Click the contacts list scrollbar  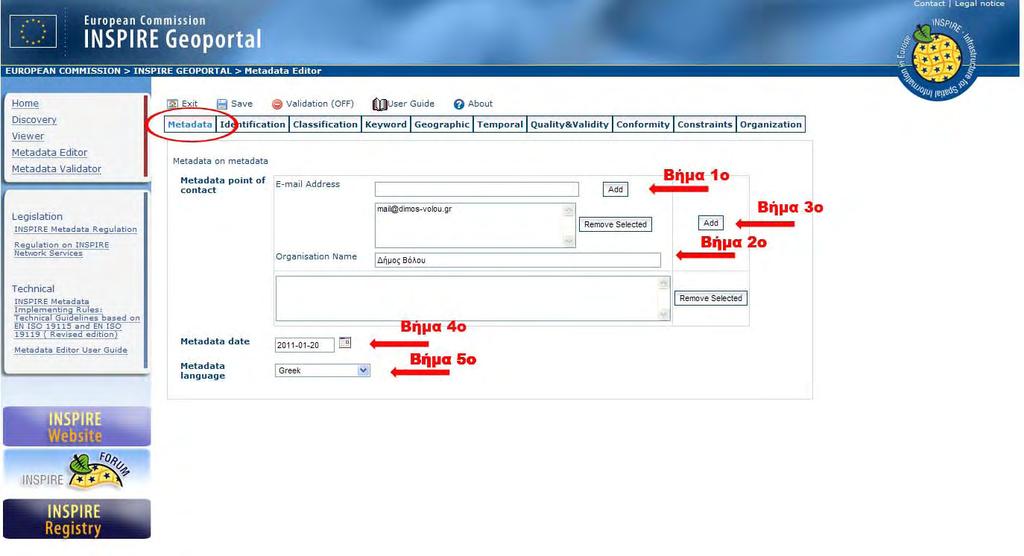click(x=664, y=298)
